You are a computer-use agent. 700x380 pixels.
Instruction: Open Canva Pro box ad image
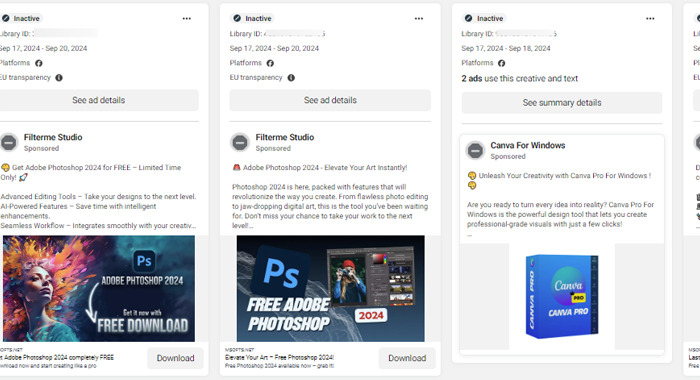tap(562, 296)
